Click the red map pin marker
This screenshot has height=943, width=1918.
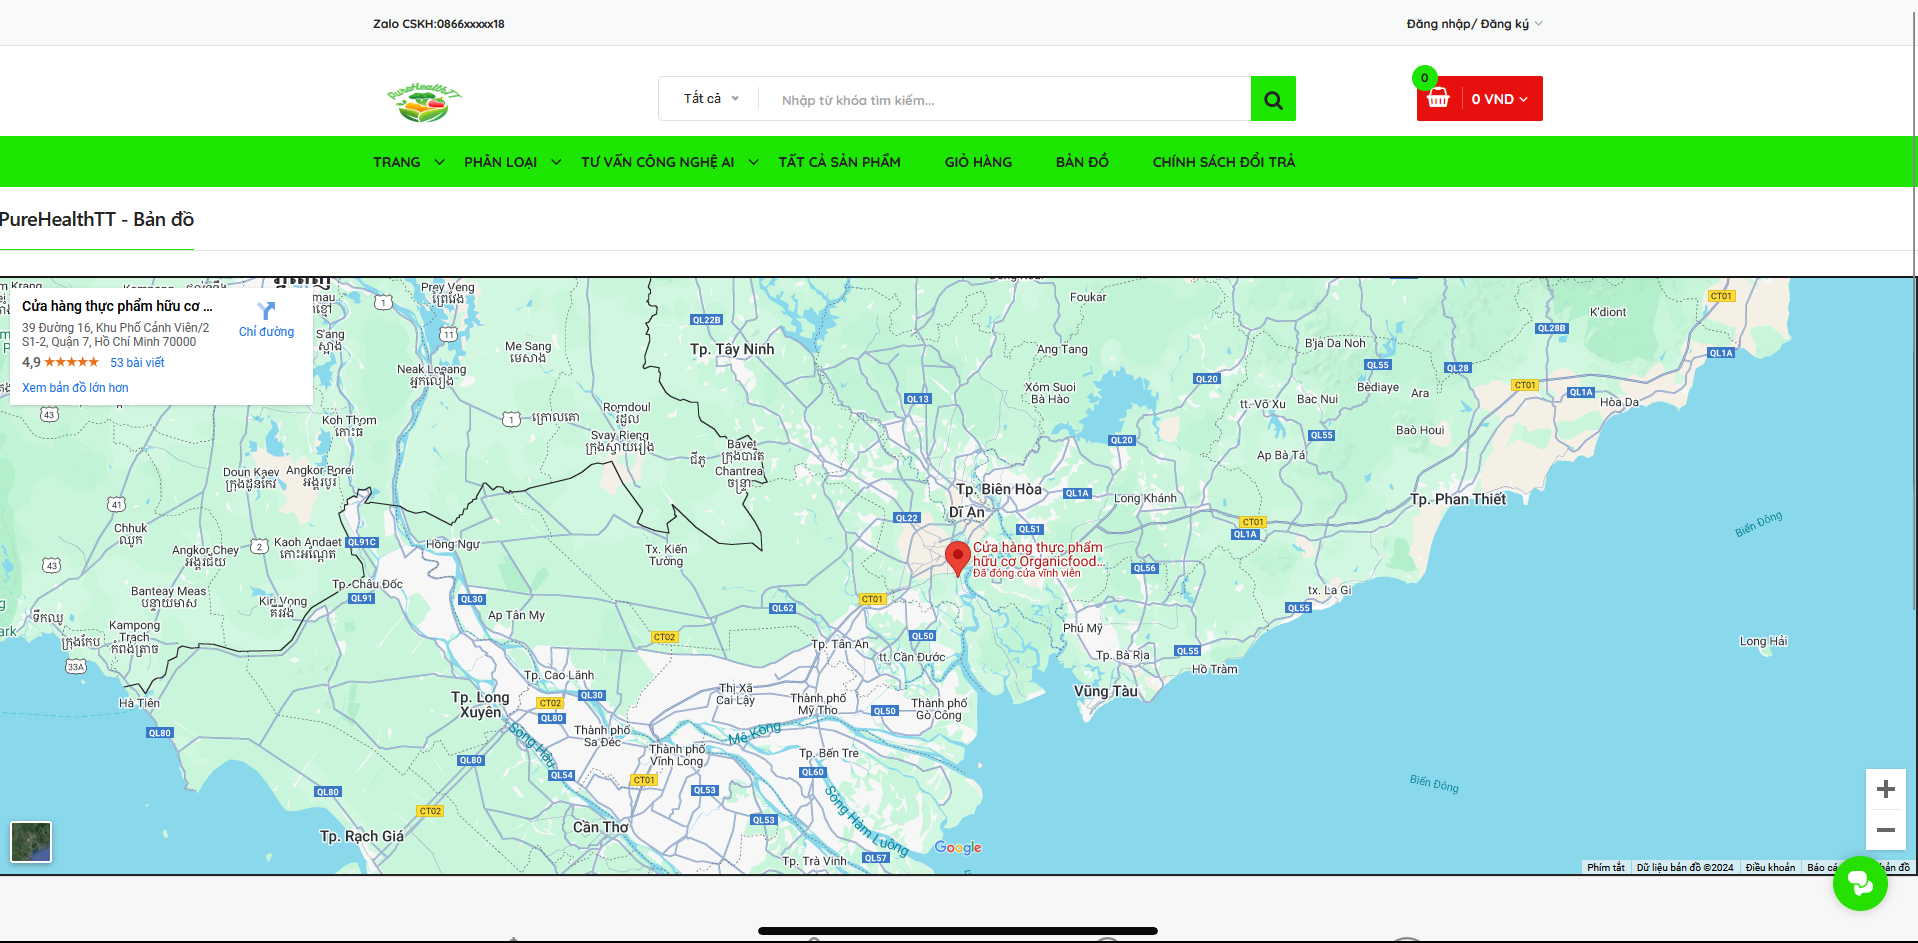pos(958,558)
